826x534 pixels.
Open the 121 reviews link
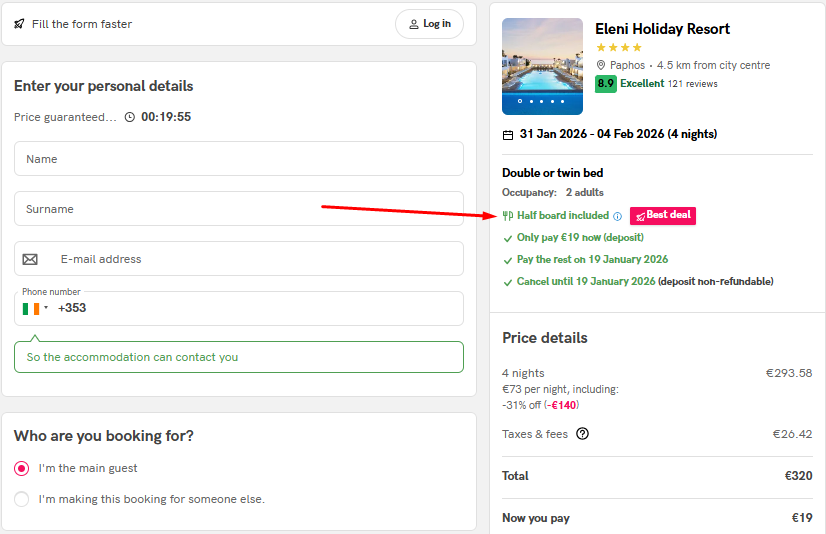pyautogui.click(x=692, y=84)
